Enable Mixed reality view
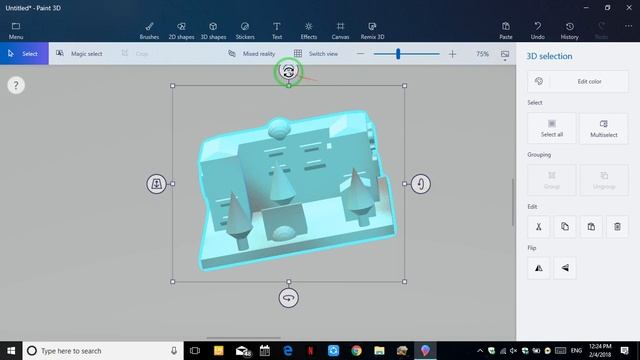This screenshot has height=360, width=640. pos(251,53)
